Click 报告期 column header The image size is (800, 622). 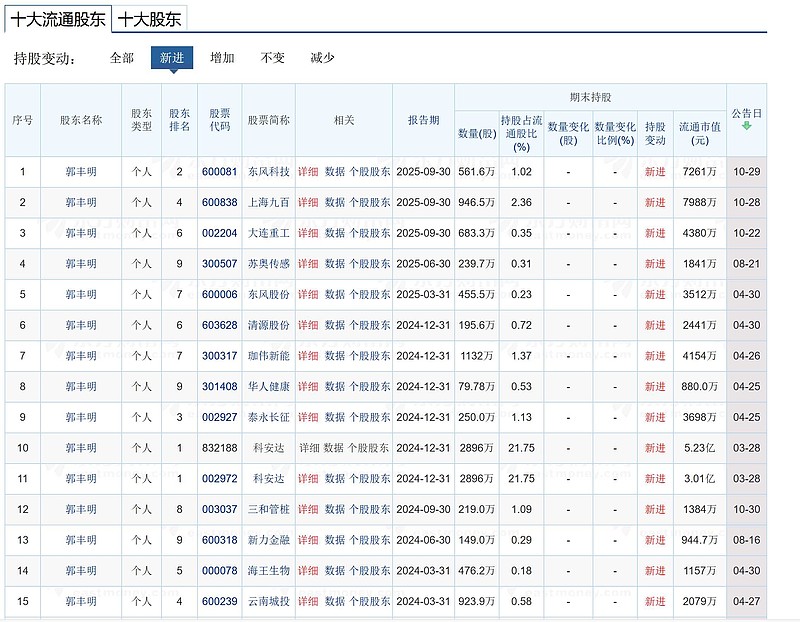[x=423, y=120]
